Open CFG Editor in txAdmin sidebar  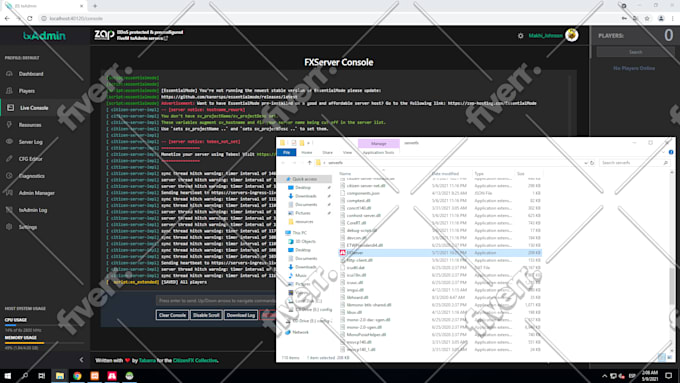pos(30,159)
